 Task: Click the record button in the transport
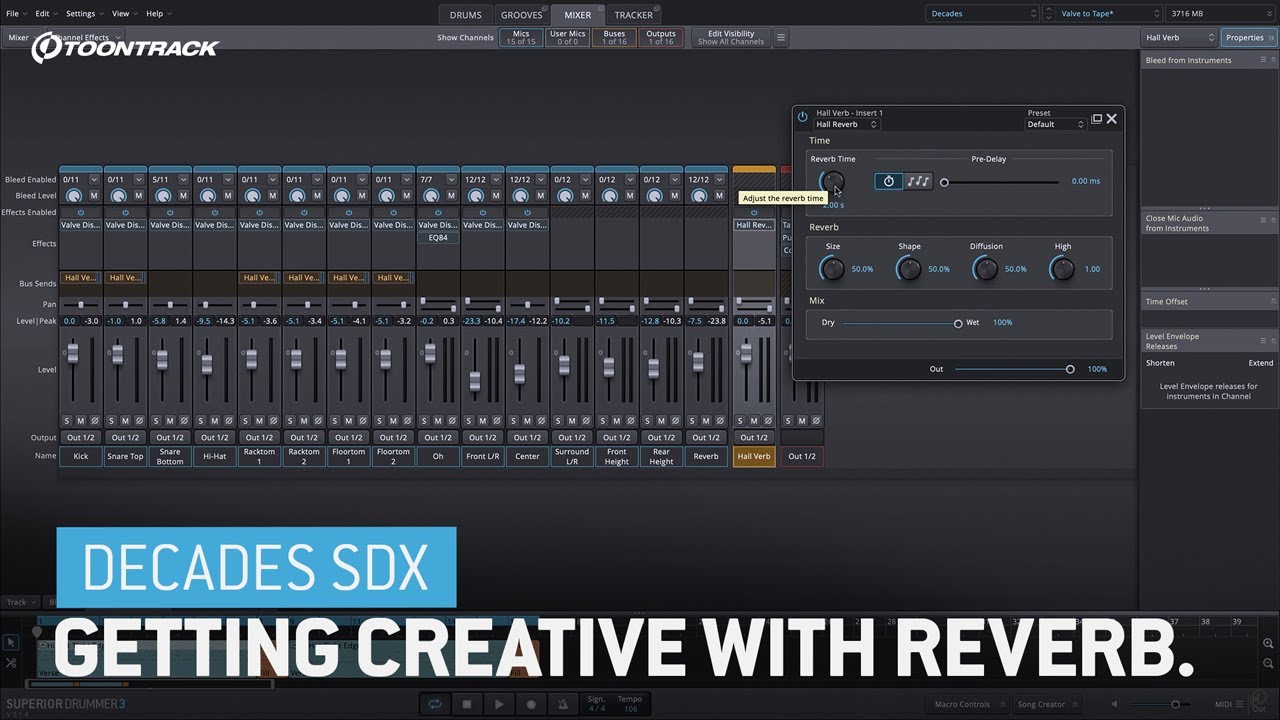point(531,704)
